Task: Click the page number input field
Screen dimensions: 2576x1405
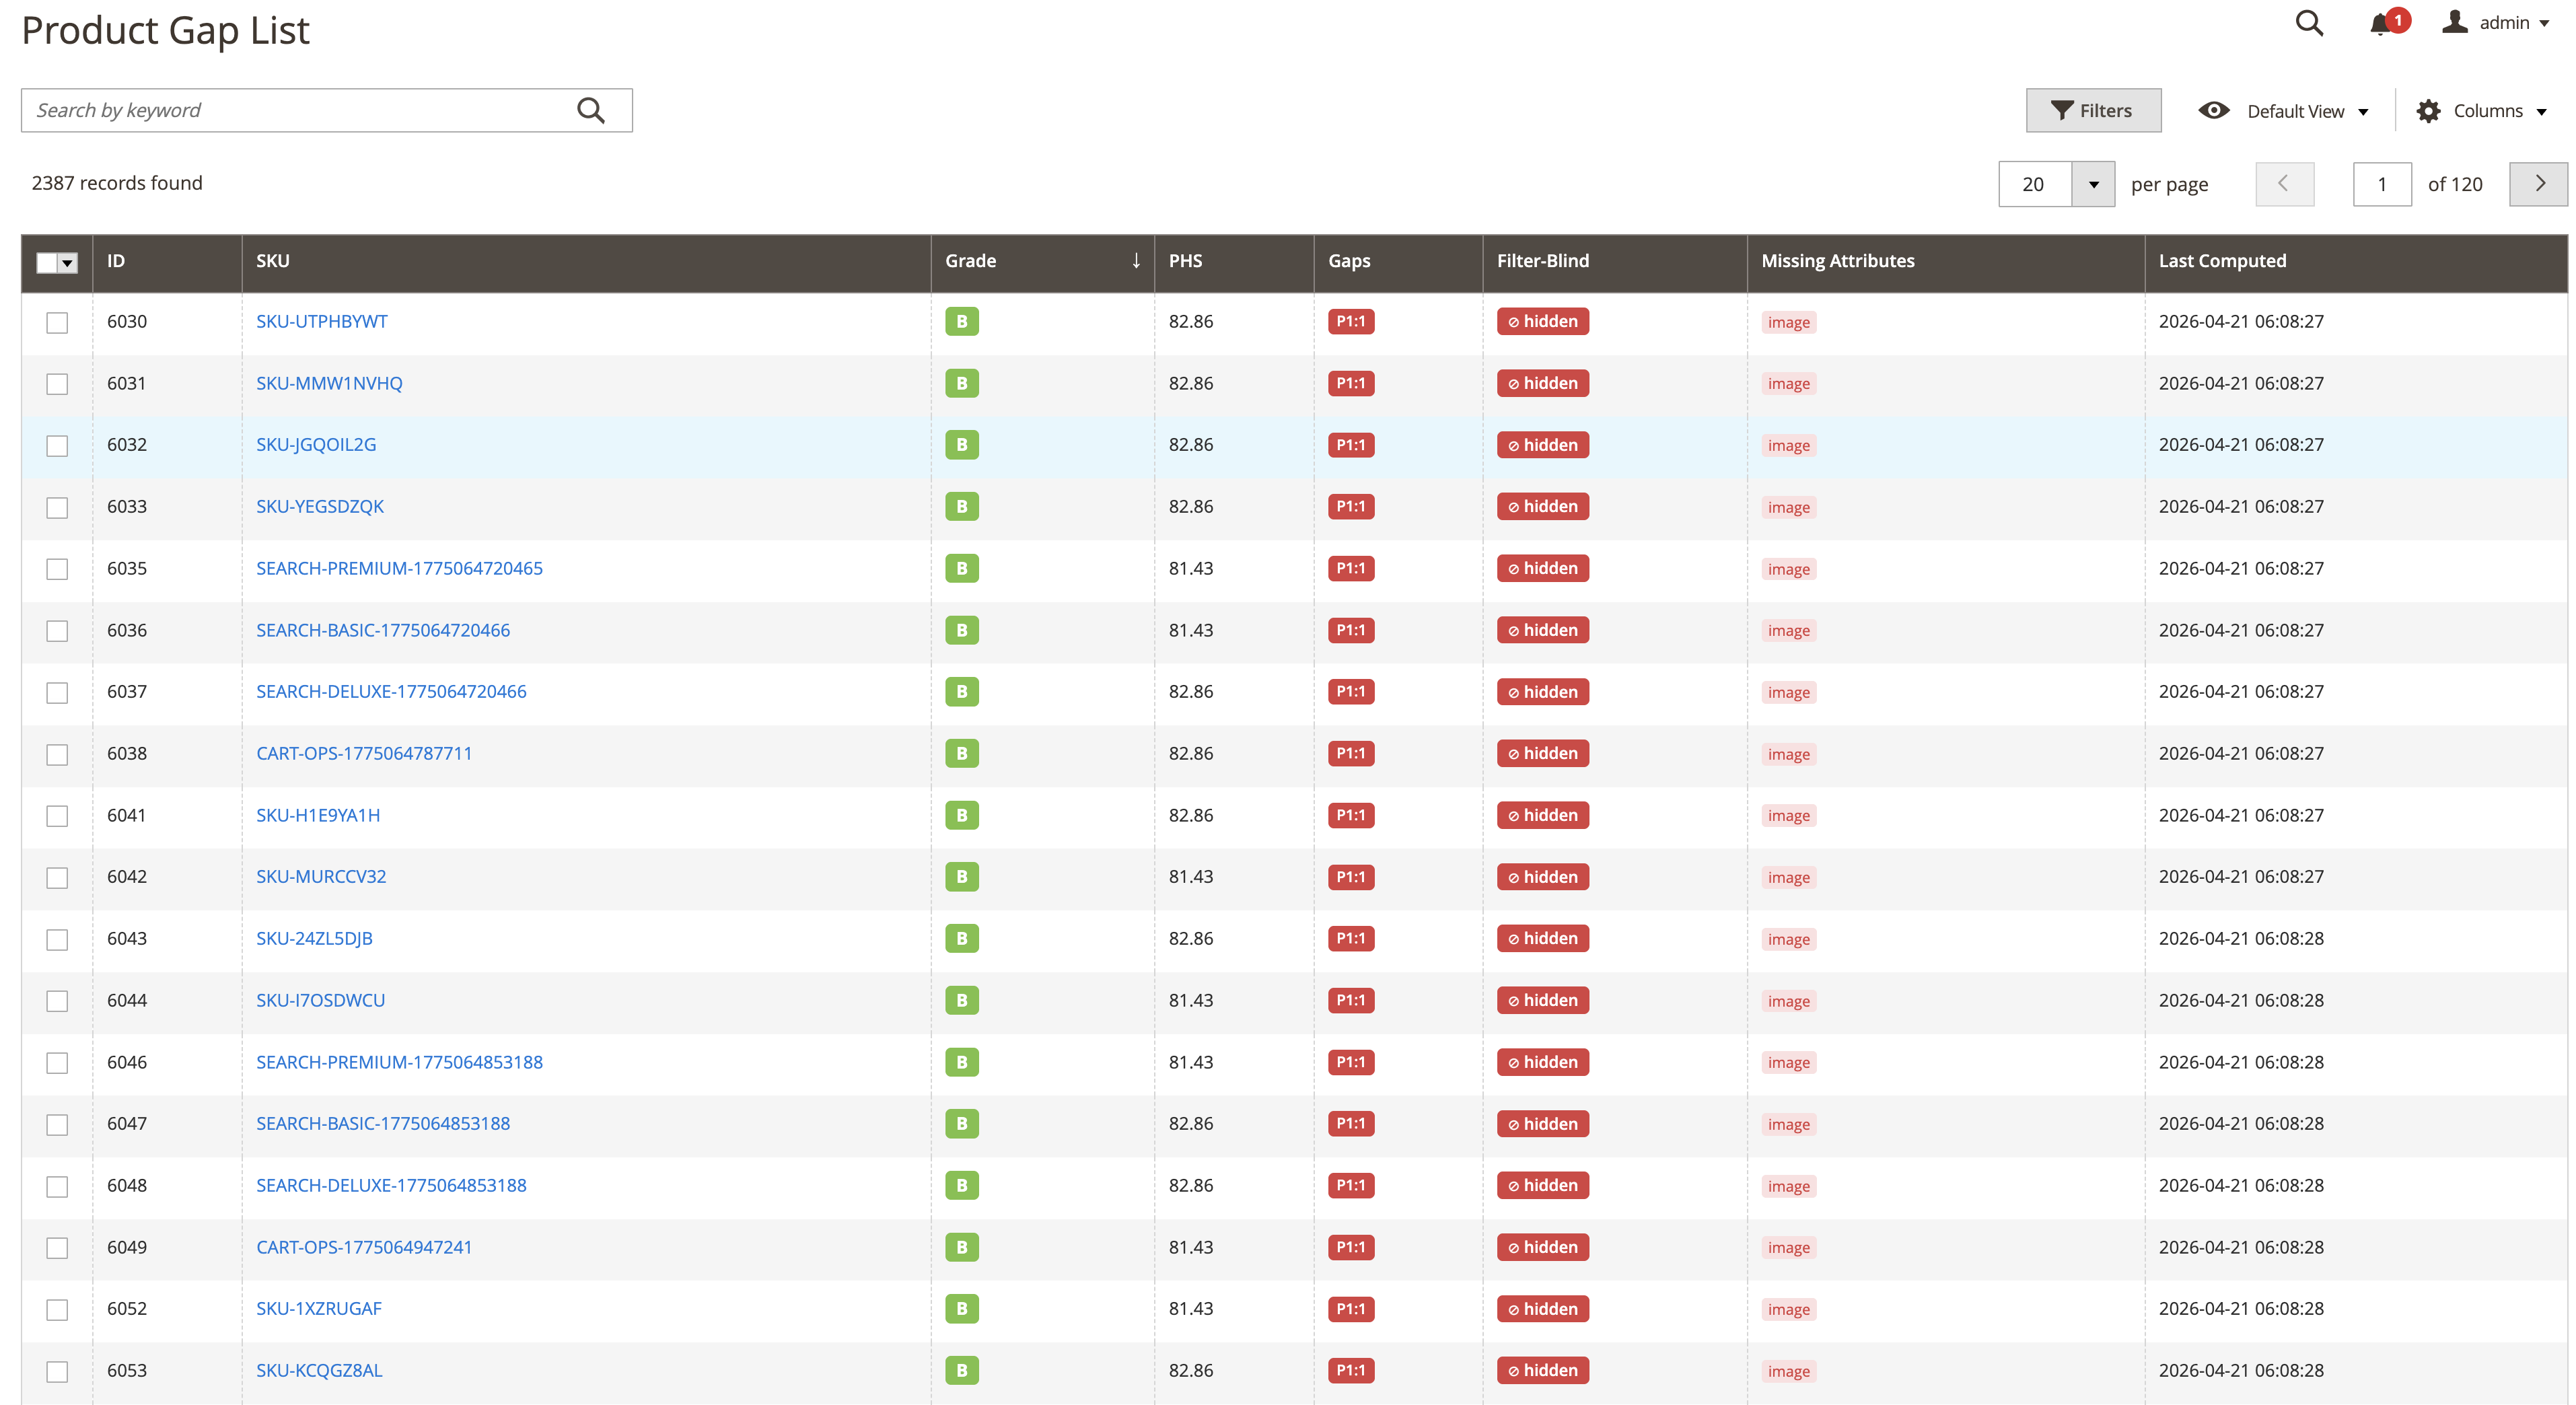Action: [2383, 184]
